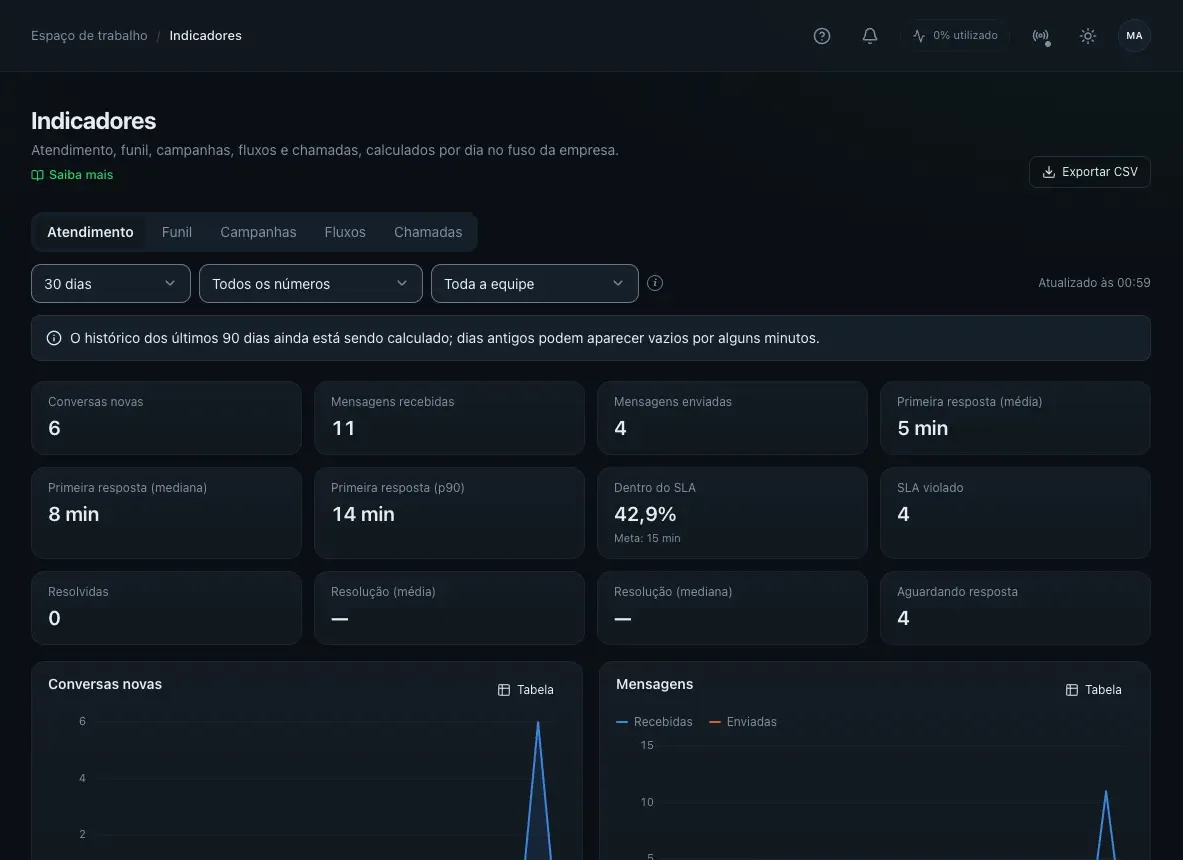The image size is (1183, 860).
Task: Click the table icon in Conversas novas chart
Action: (504, 690)
